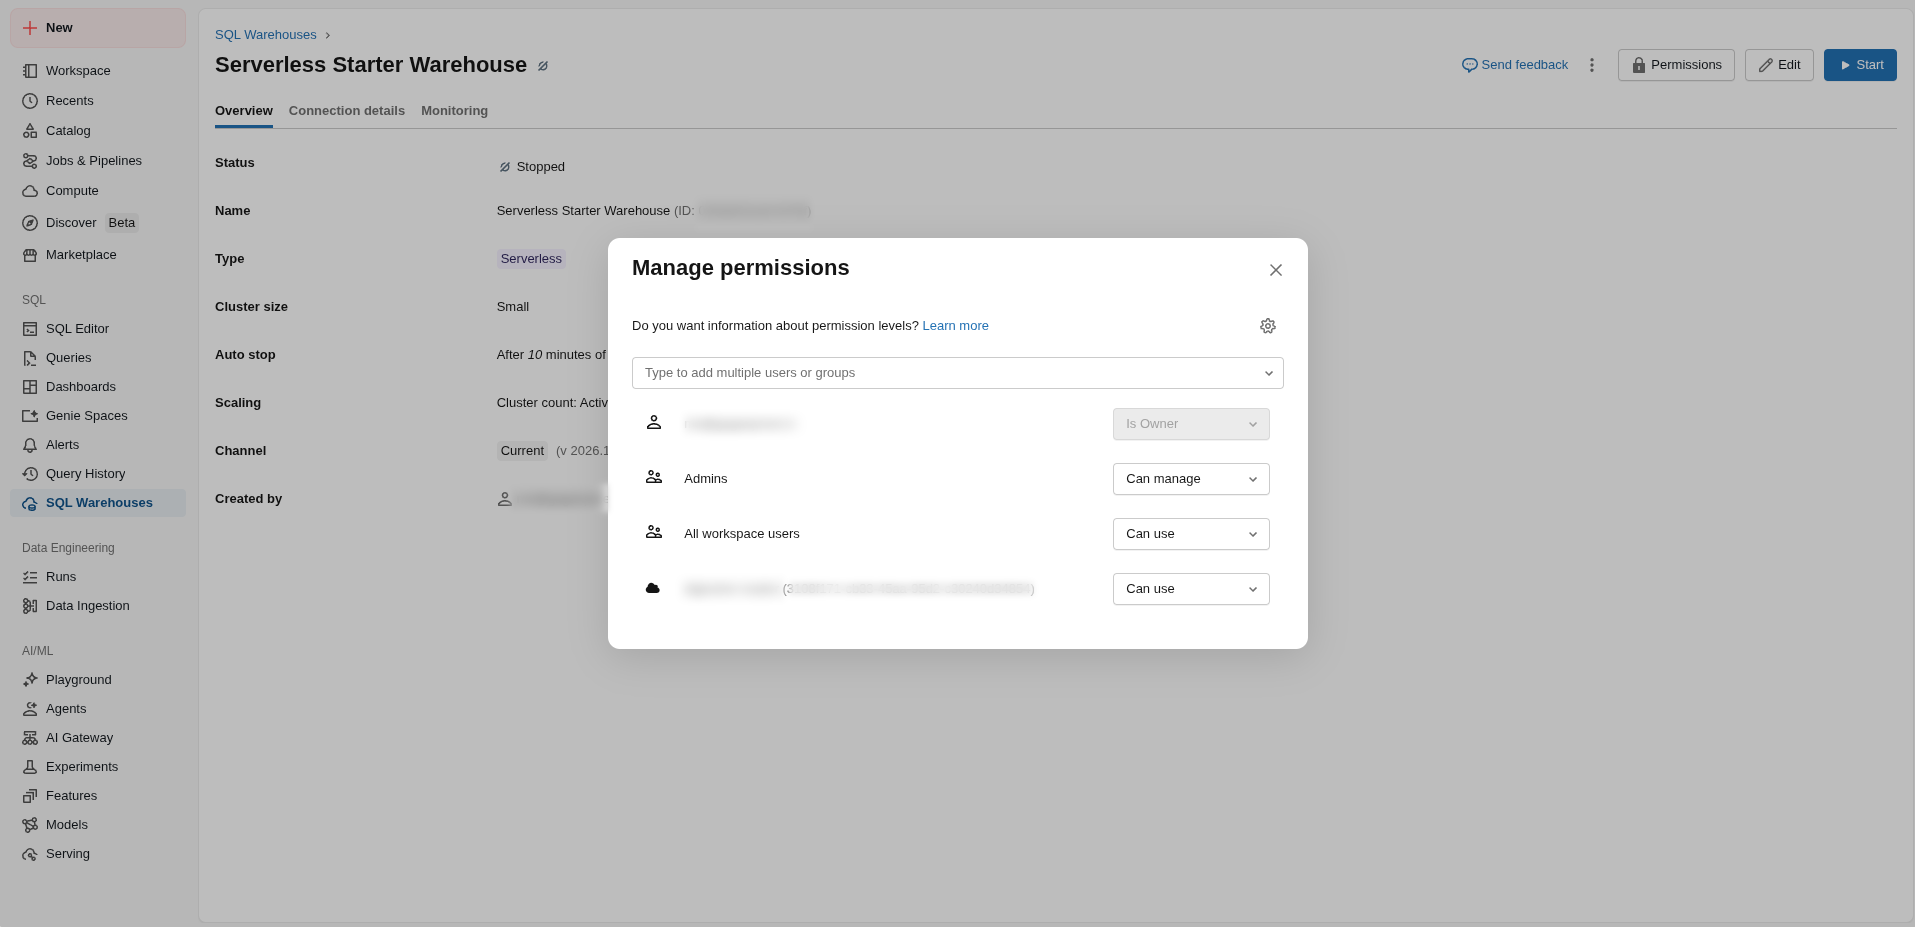
Task: Click SQL Warehouses breadcrumb link
Action: 266,35
